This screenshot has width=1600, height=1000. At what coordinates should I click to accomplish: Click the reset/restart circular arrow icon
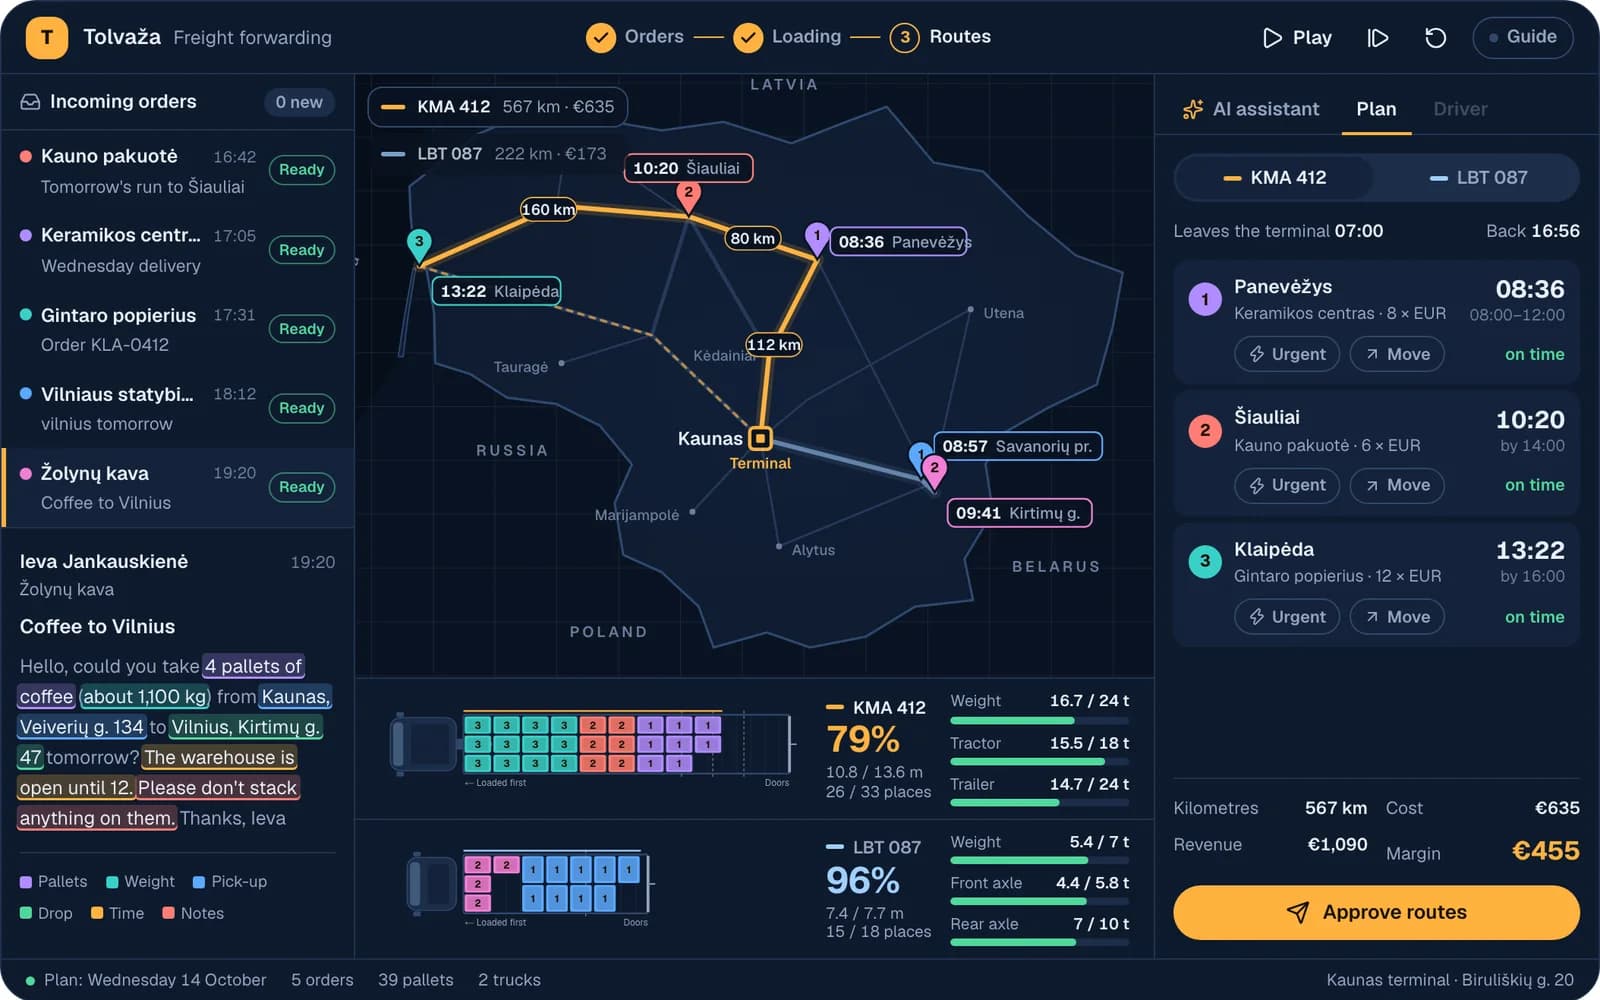point(1435,38)
